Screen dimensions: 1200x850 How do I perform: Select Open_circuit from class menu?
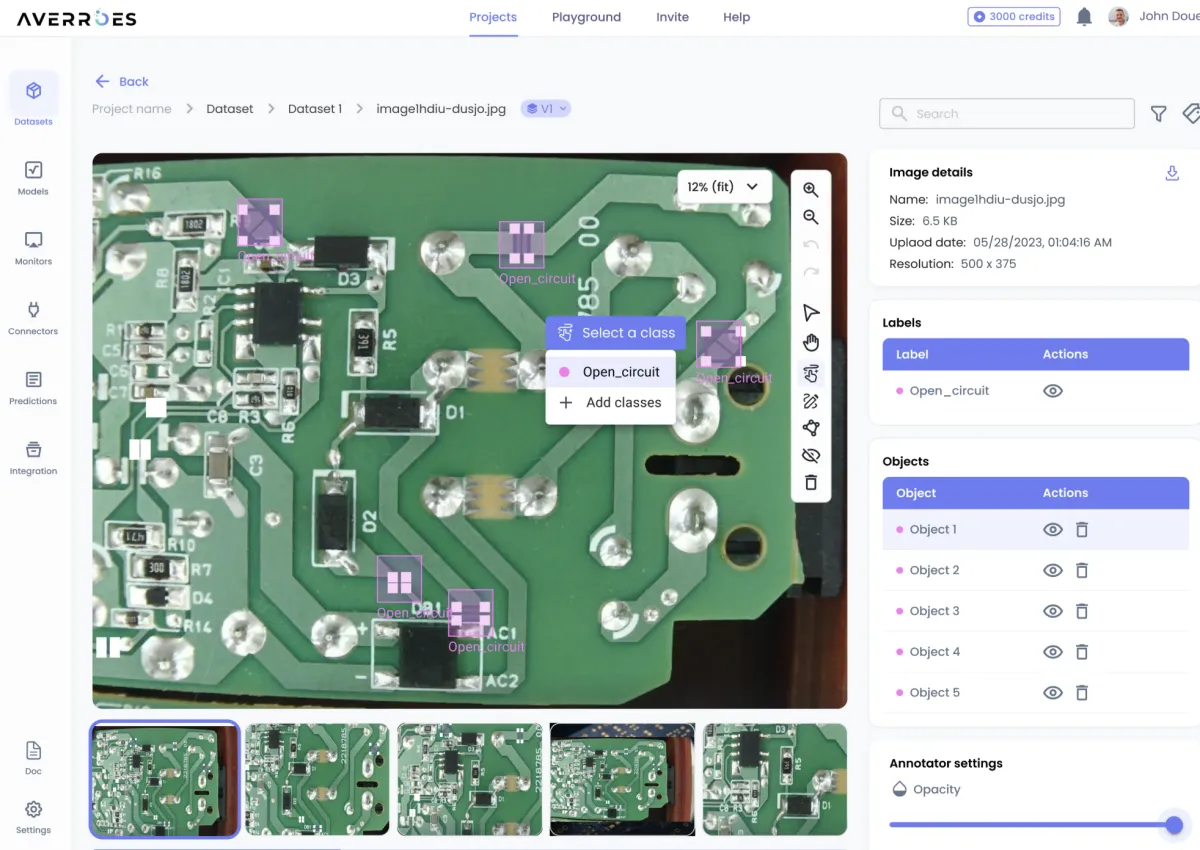[620, 372]
